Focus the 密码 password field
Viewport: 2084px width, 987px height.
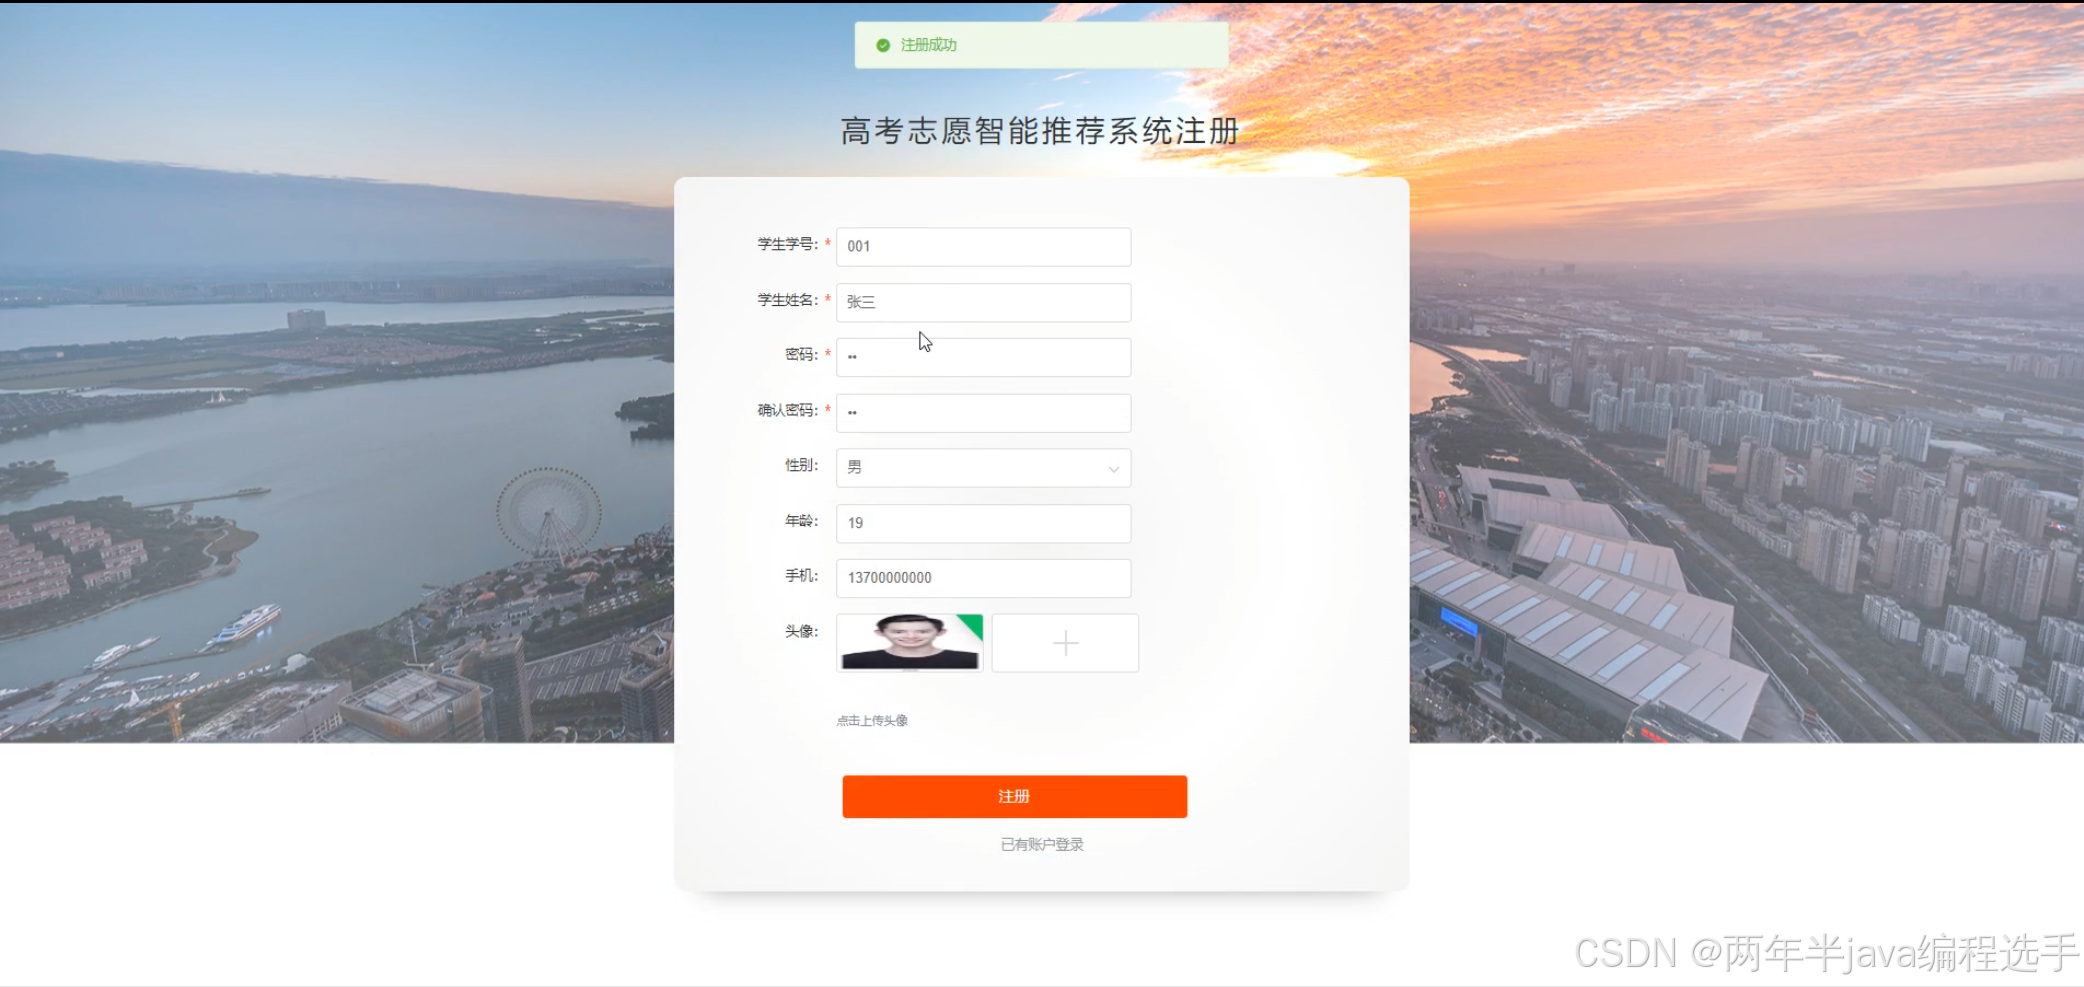(983, 357)
